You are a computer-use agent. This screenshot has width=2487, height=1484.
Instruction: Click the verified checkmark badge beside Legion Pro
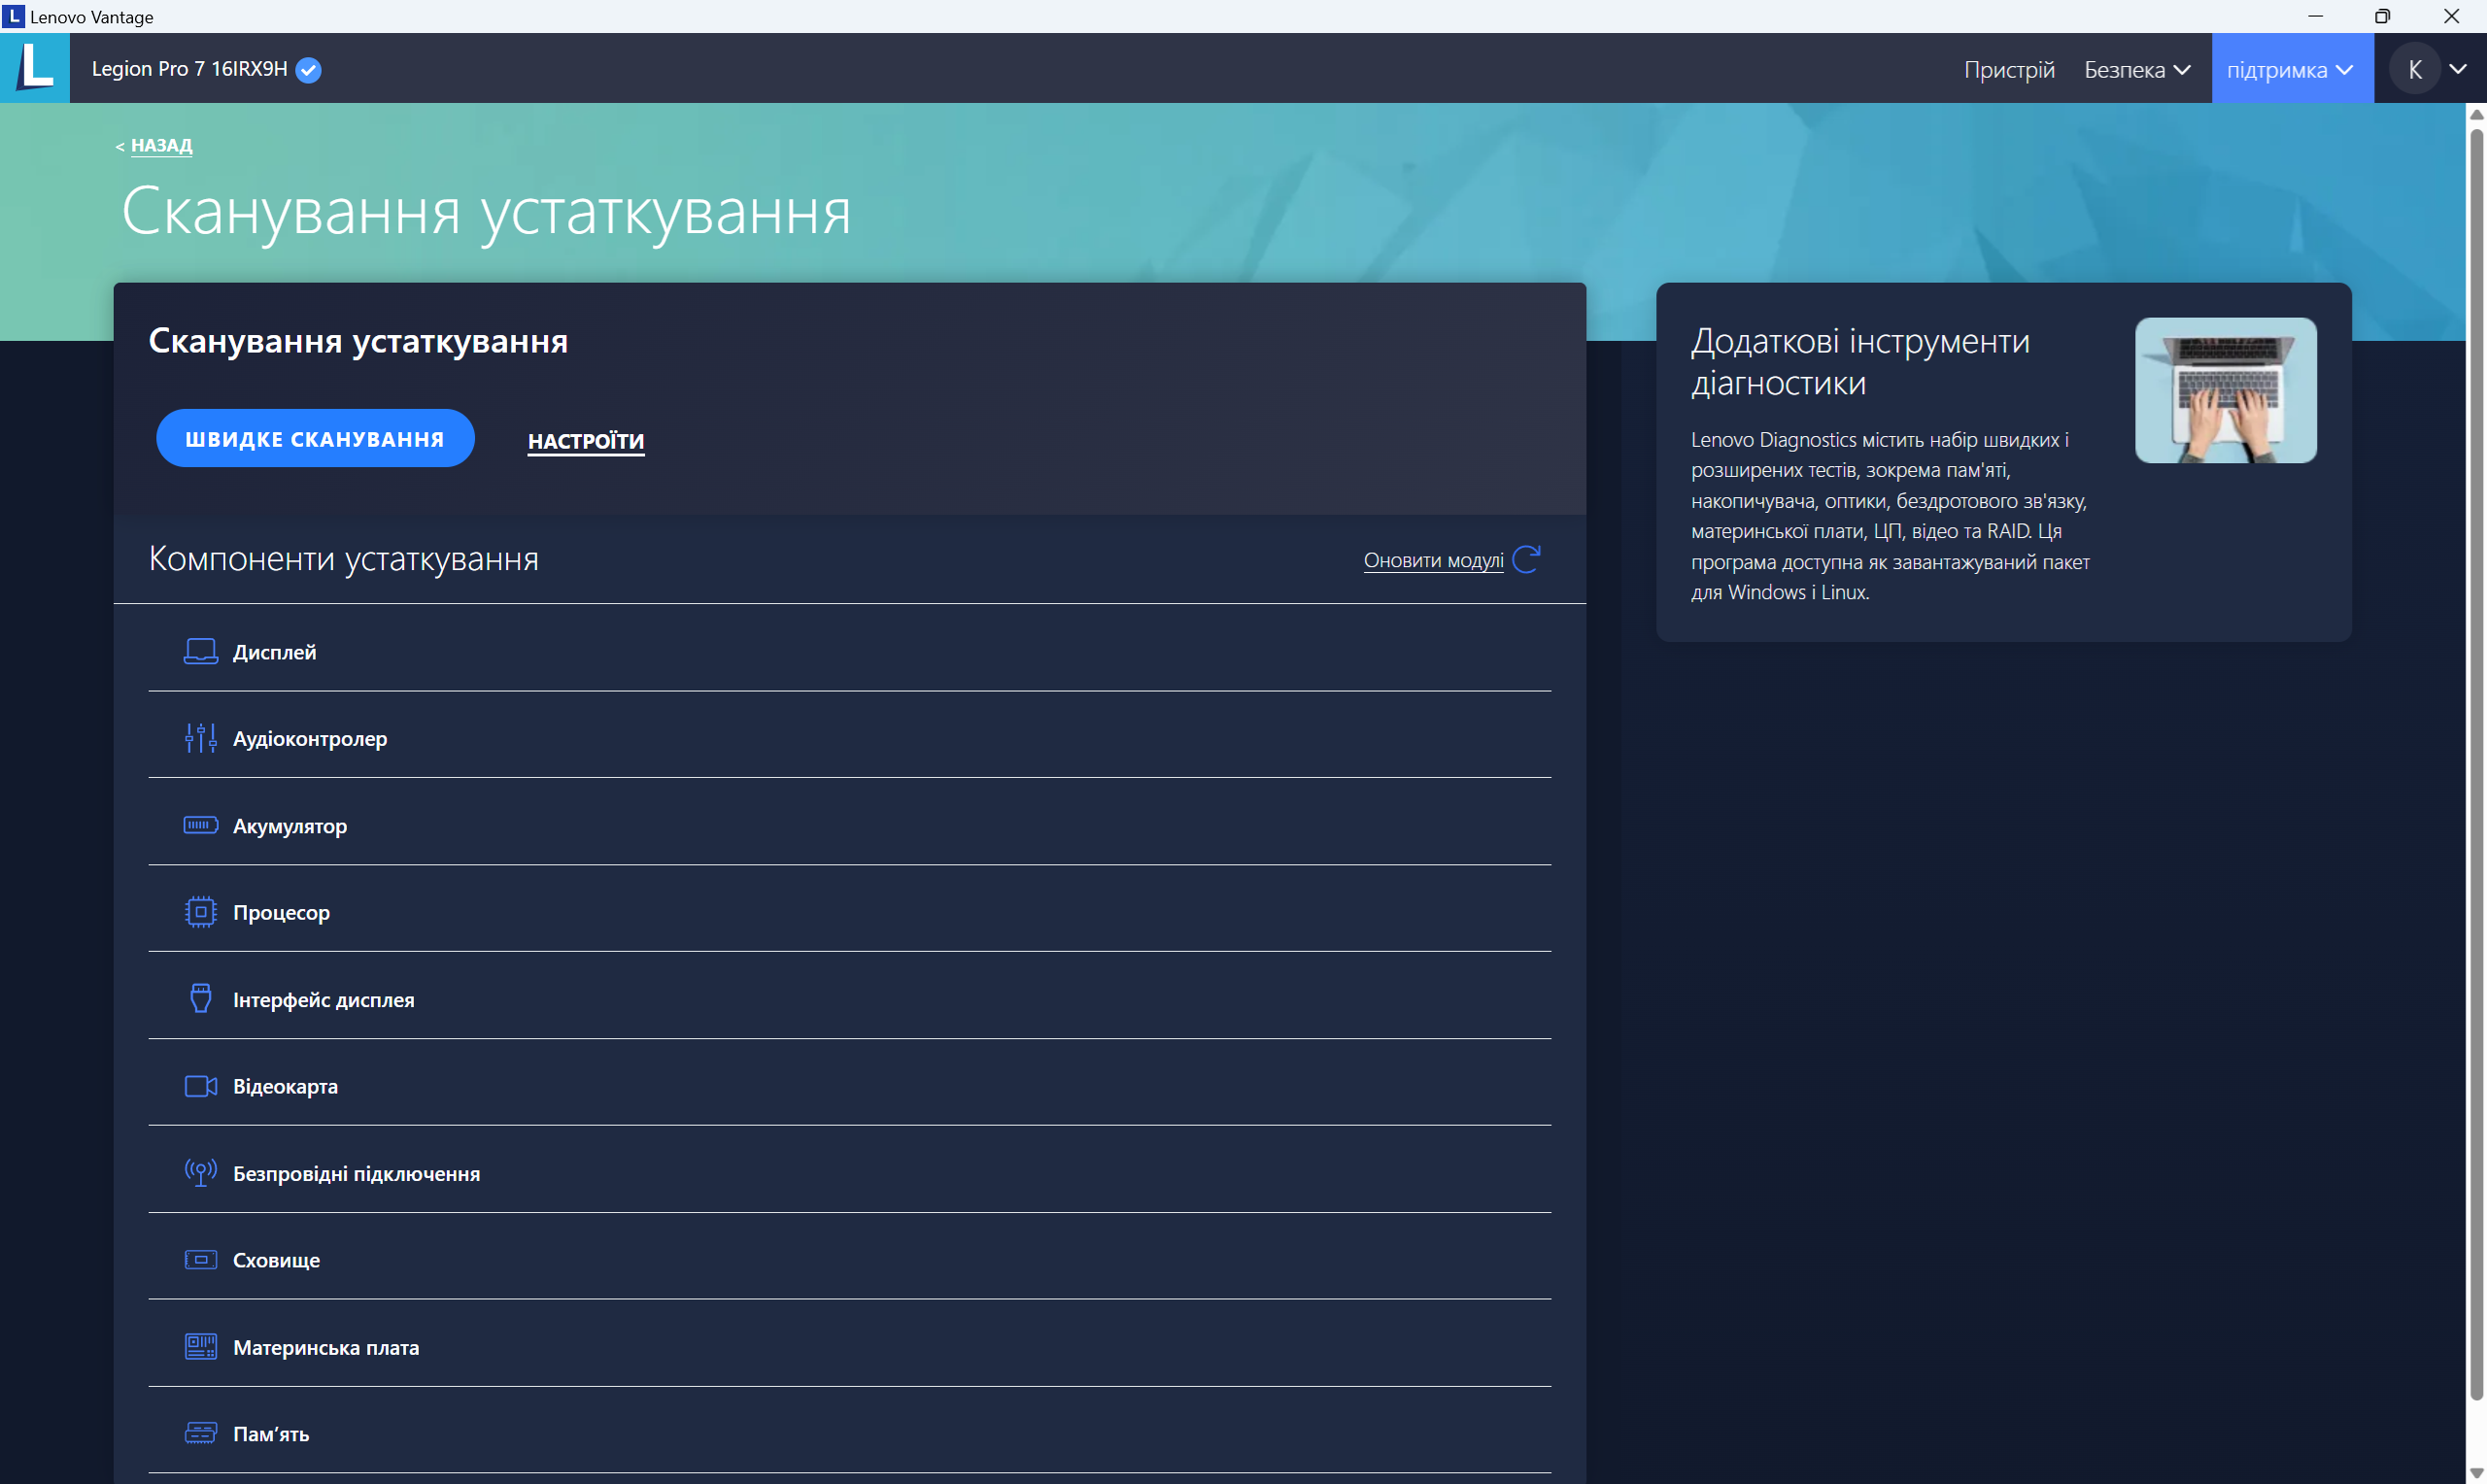tap(309, 69)
